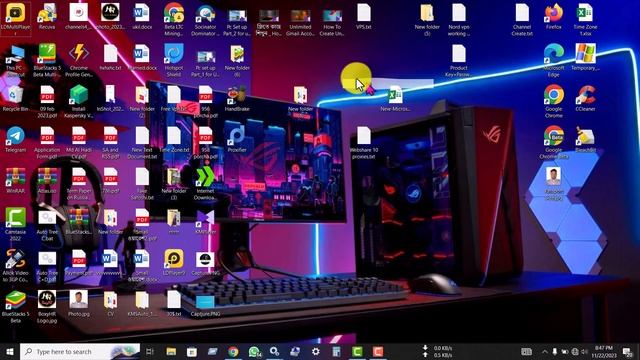This screenshot has width=640, height=360.
Task: Select the Photo.jpg thumbnail
Action: (x=79, y=303)
